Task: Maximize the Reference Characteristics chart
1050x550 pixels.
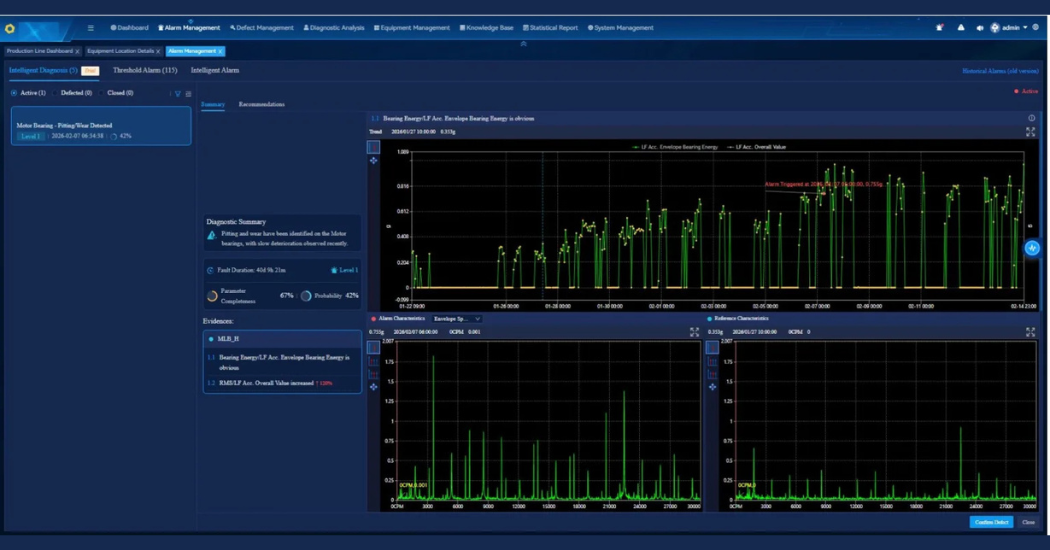Action: click(1030, 332)
